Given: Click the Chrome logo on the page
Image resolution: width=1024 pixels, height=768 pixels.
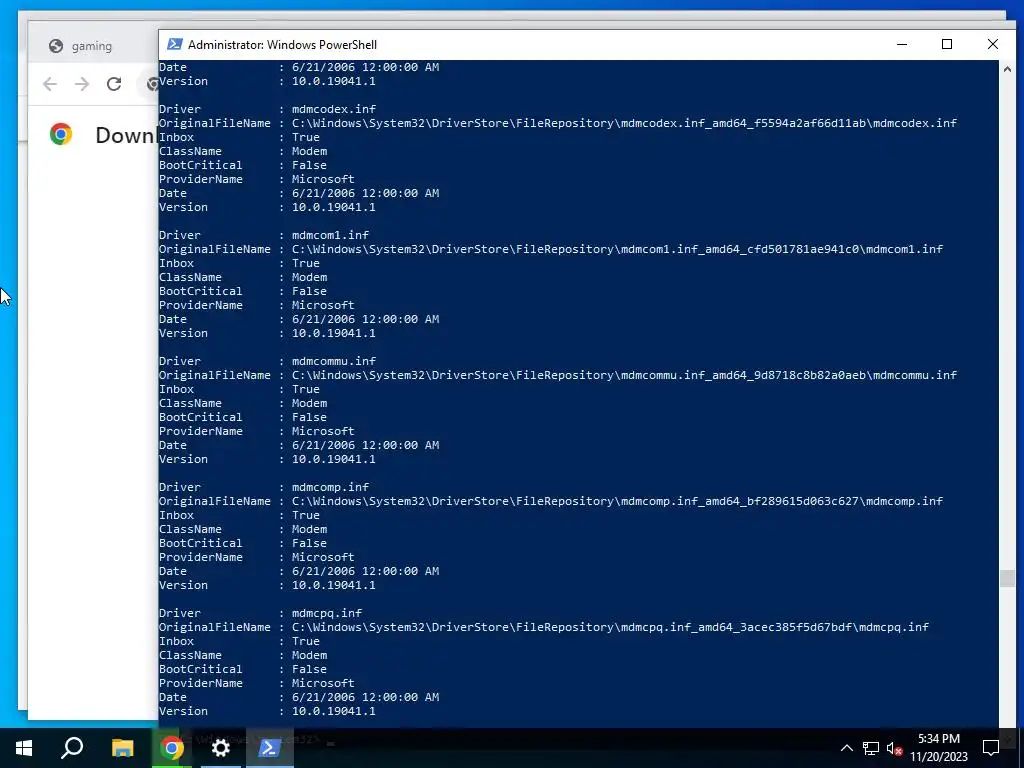Looking at the screenshot, I should [x=61, y=134].
